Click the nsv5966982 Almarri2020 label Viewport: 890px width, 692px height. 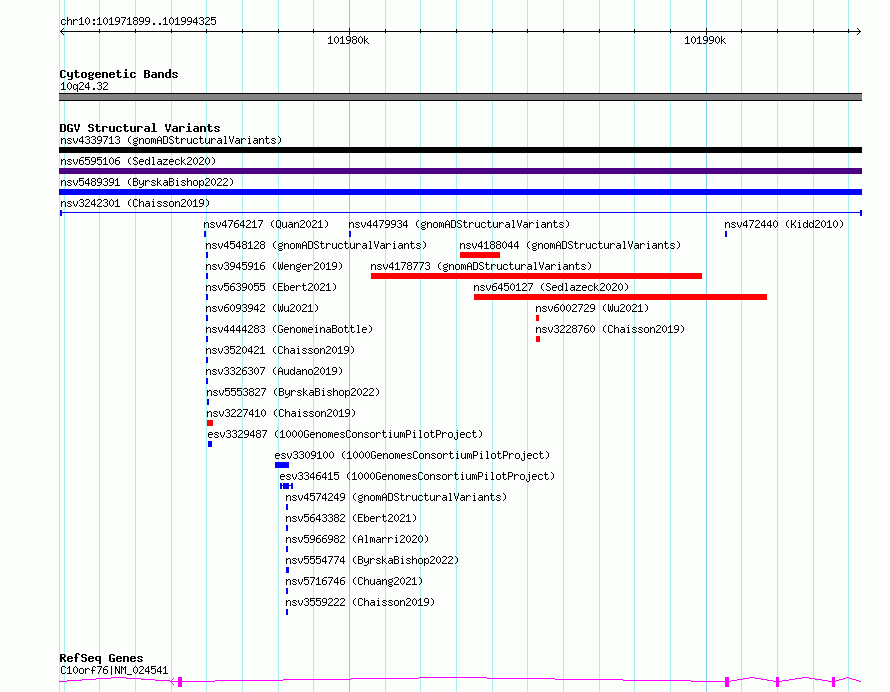(357, 539)
